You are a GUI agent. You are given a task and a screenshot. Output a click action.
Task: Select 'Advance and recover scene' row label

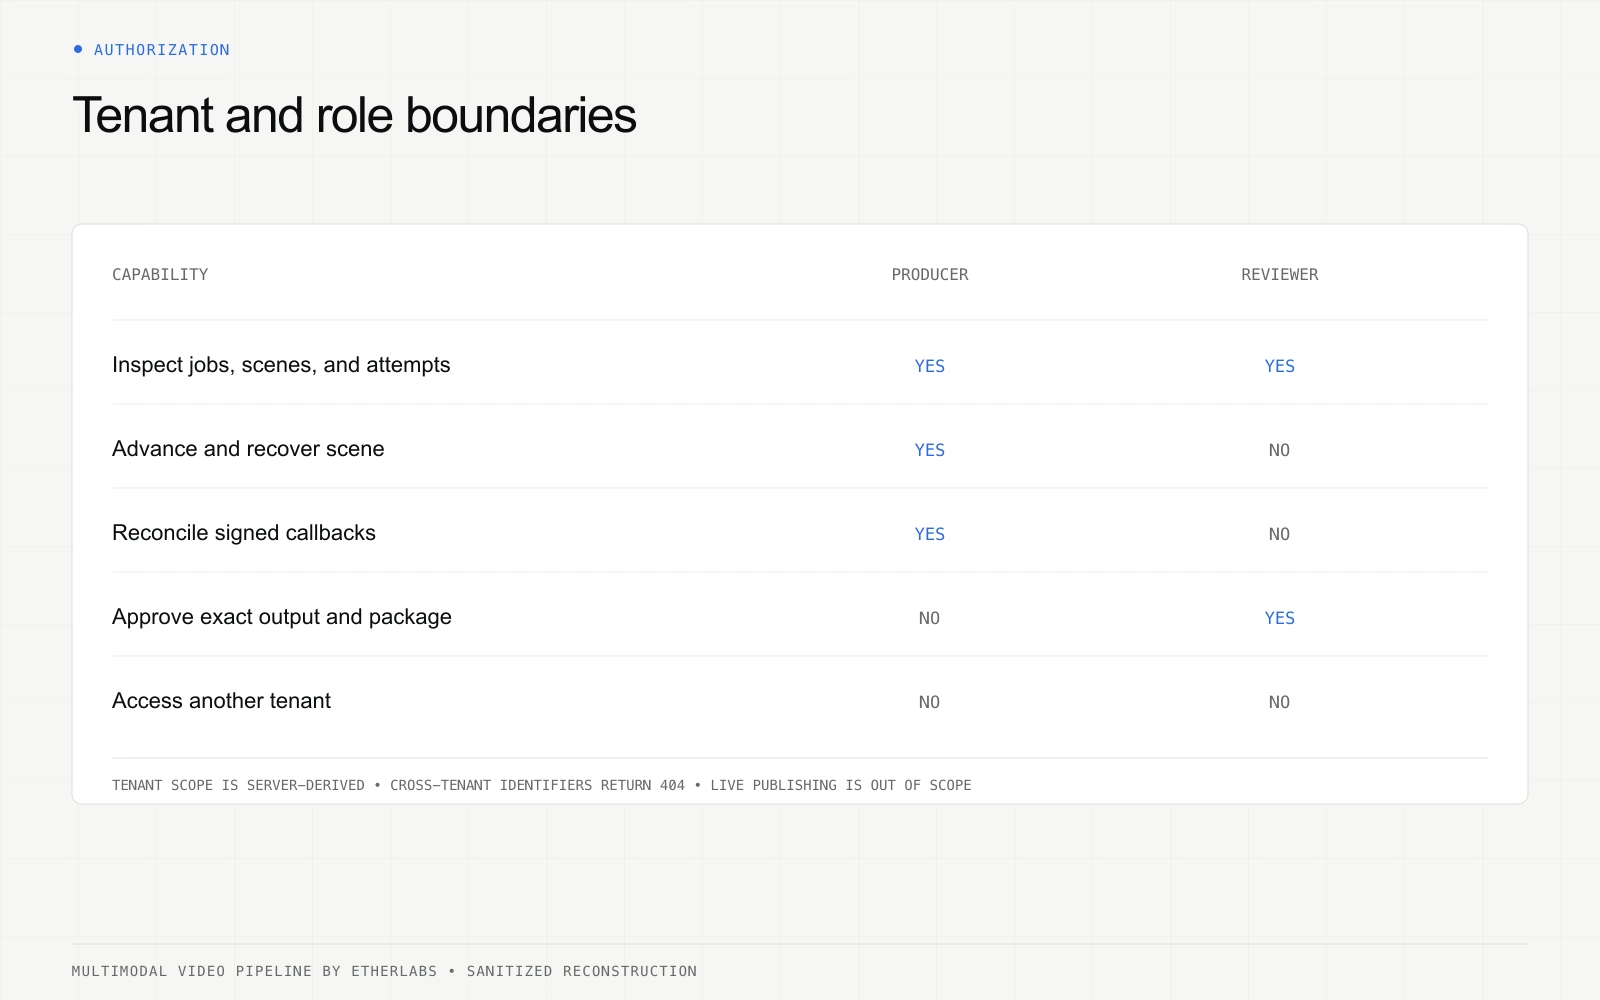click(248, 449)
